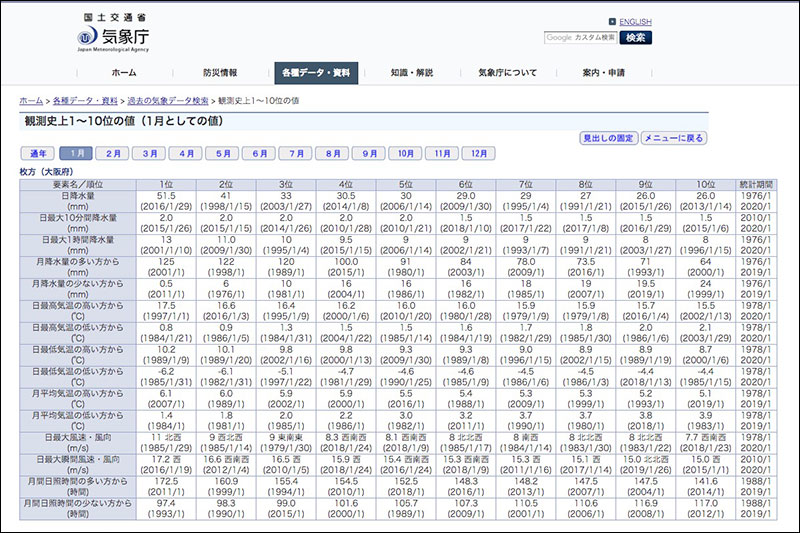
Task: Open the ホーム navigation menu
Action: (124, 73)
